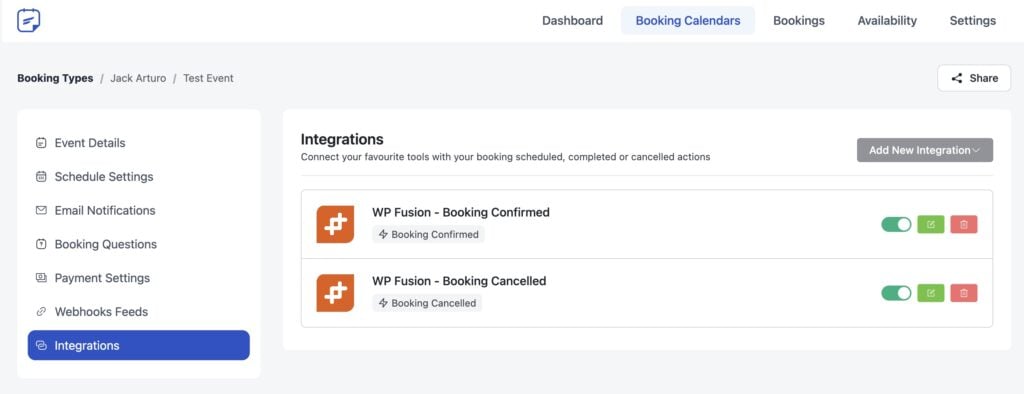
Task: Click the Payment Settings icon
Action: [41, 278]
